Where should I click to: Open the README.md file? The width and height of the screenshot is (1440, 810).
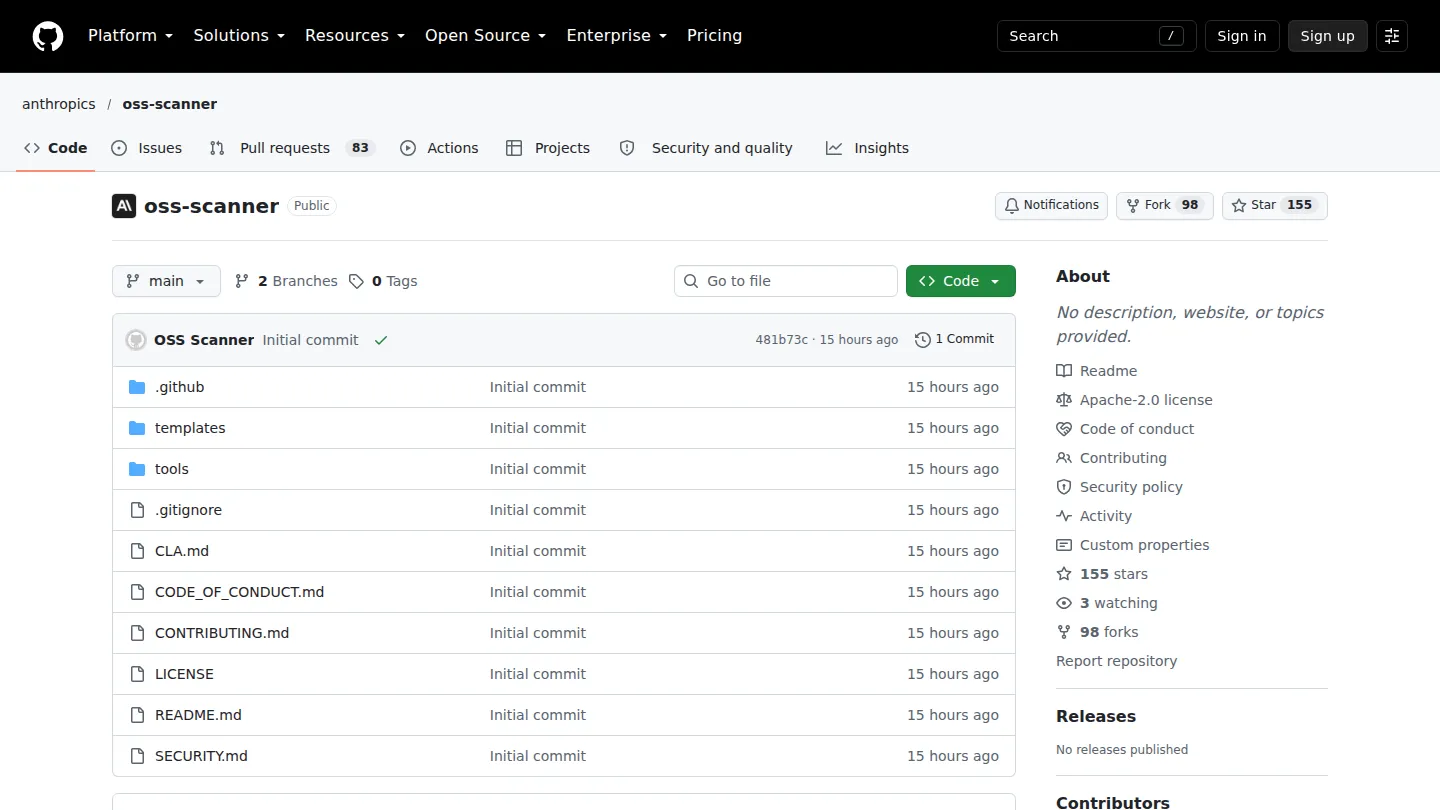pyautogui.click(x=198, y=715)
